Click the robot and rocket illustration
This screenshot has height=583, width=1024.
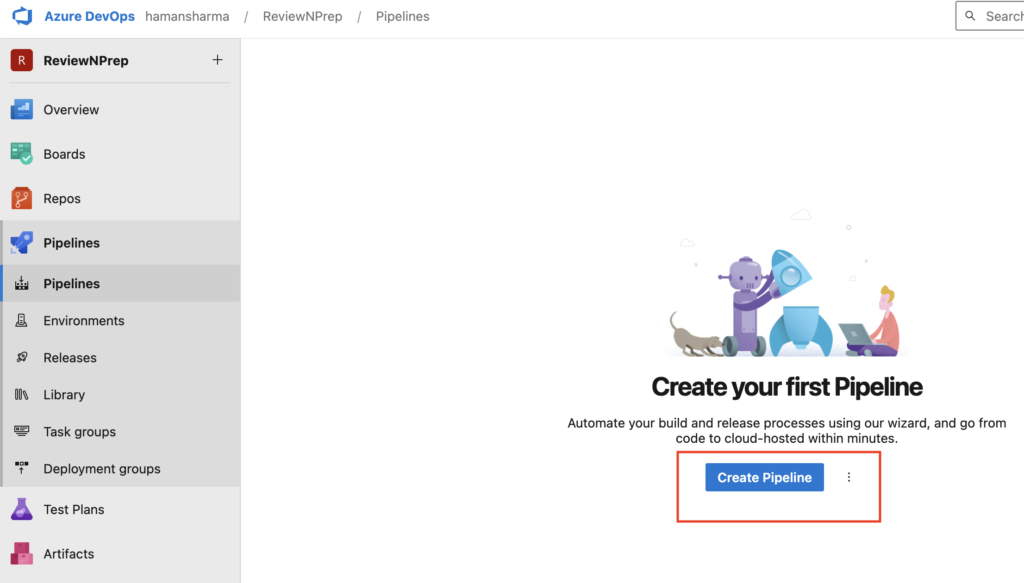coord(786,284)
